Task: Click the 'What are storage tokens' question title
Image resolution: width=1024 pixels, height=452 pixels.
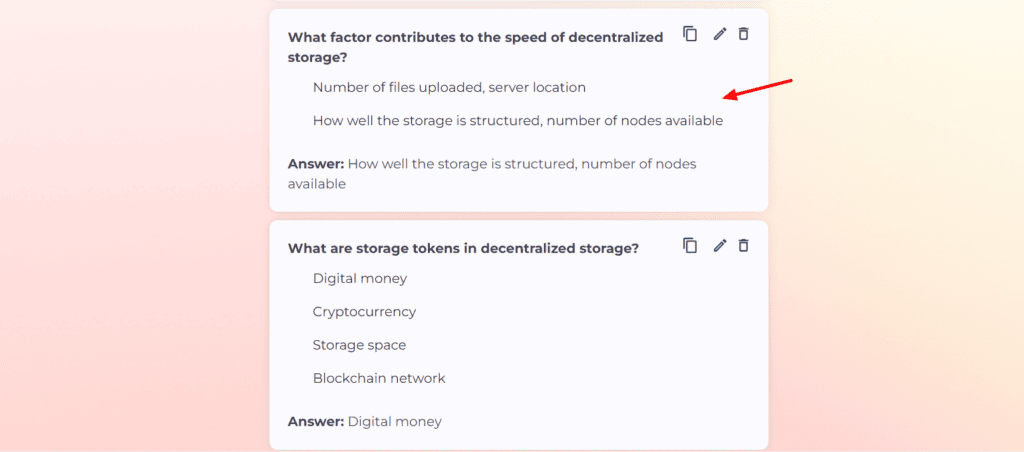Action: pyautogui.click(x=463, y=248)
